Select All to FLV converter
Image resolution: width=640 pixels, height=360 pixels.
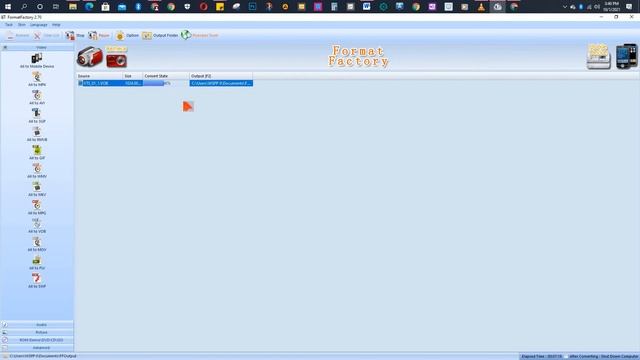[x=37, y=262]
